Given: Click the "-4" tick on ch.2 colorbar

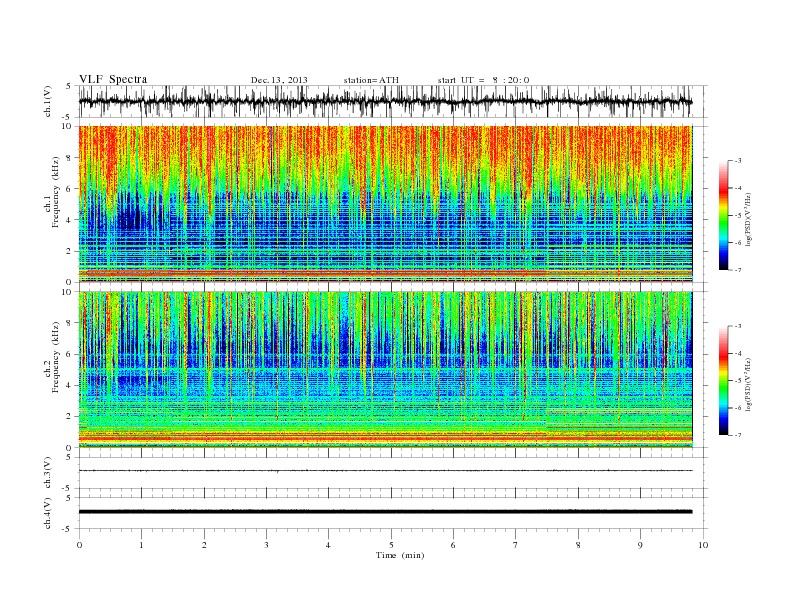Looking at the screenshot, I should point(737,353).
